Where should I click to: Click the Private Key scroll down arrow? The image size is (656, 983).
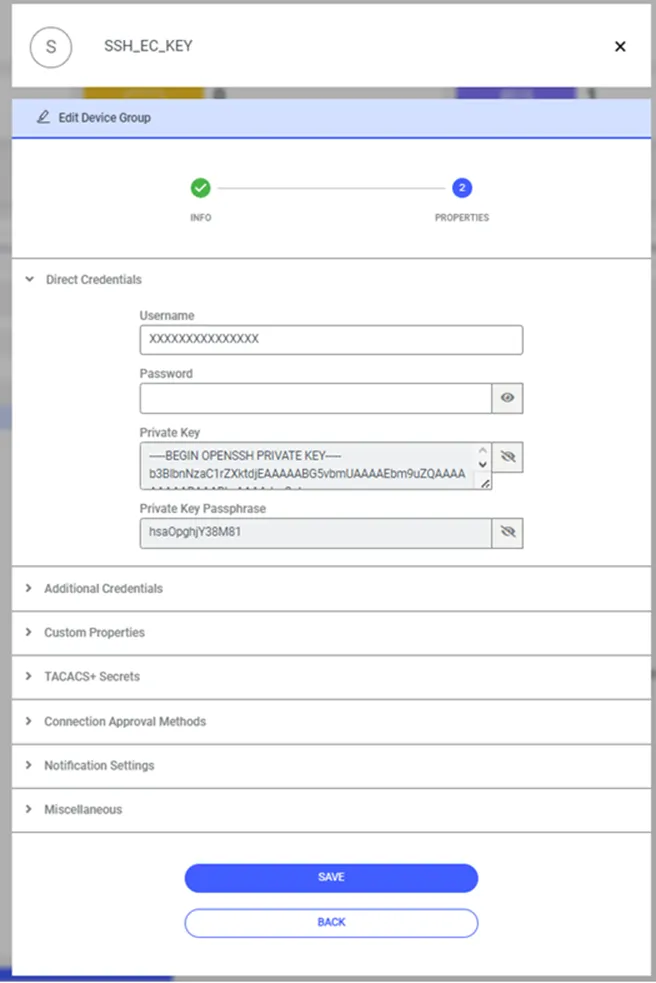pyautogui.click(x=482, y=465)
